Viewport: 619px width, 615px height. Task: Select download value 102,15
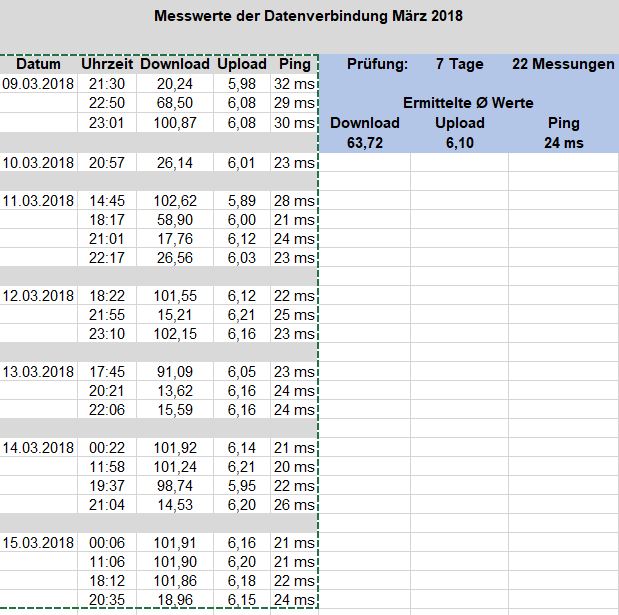point(175,334)
